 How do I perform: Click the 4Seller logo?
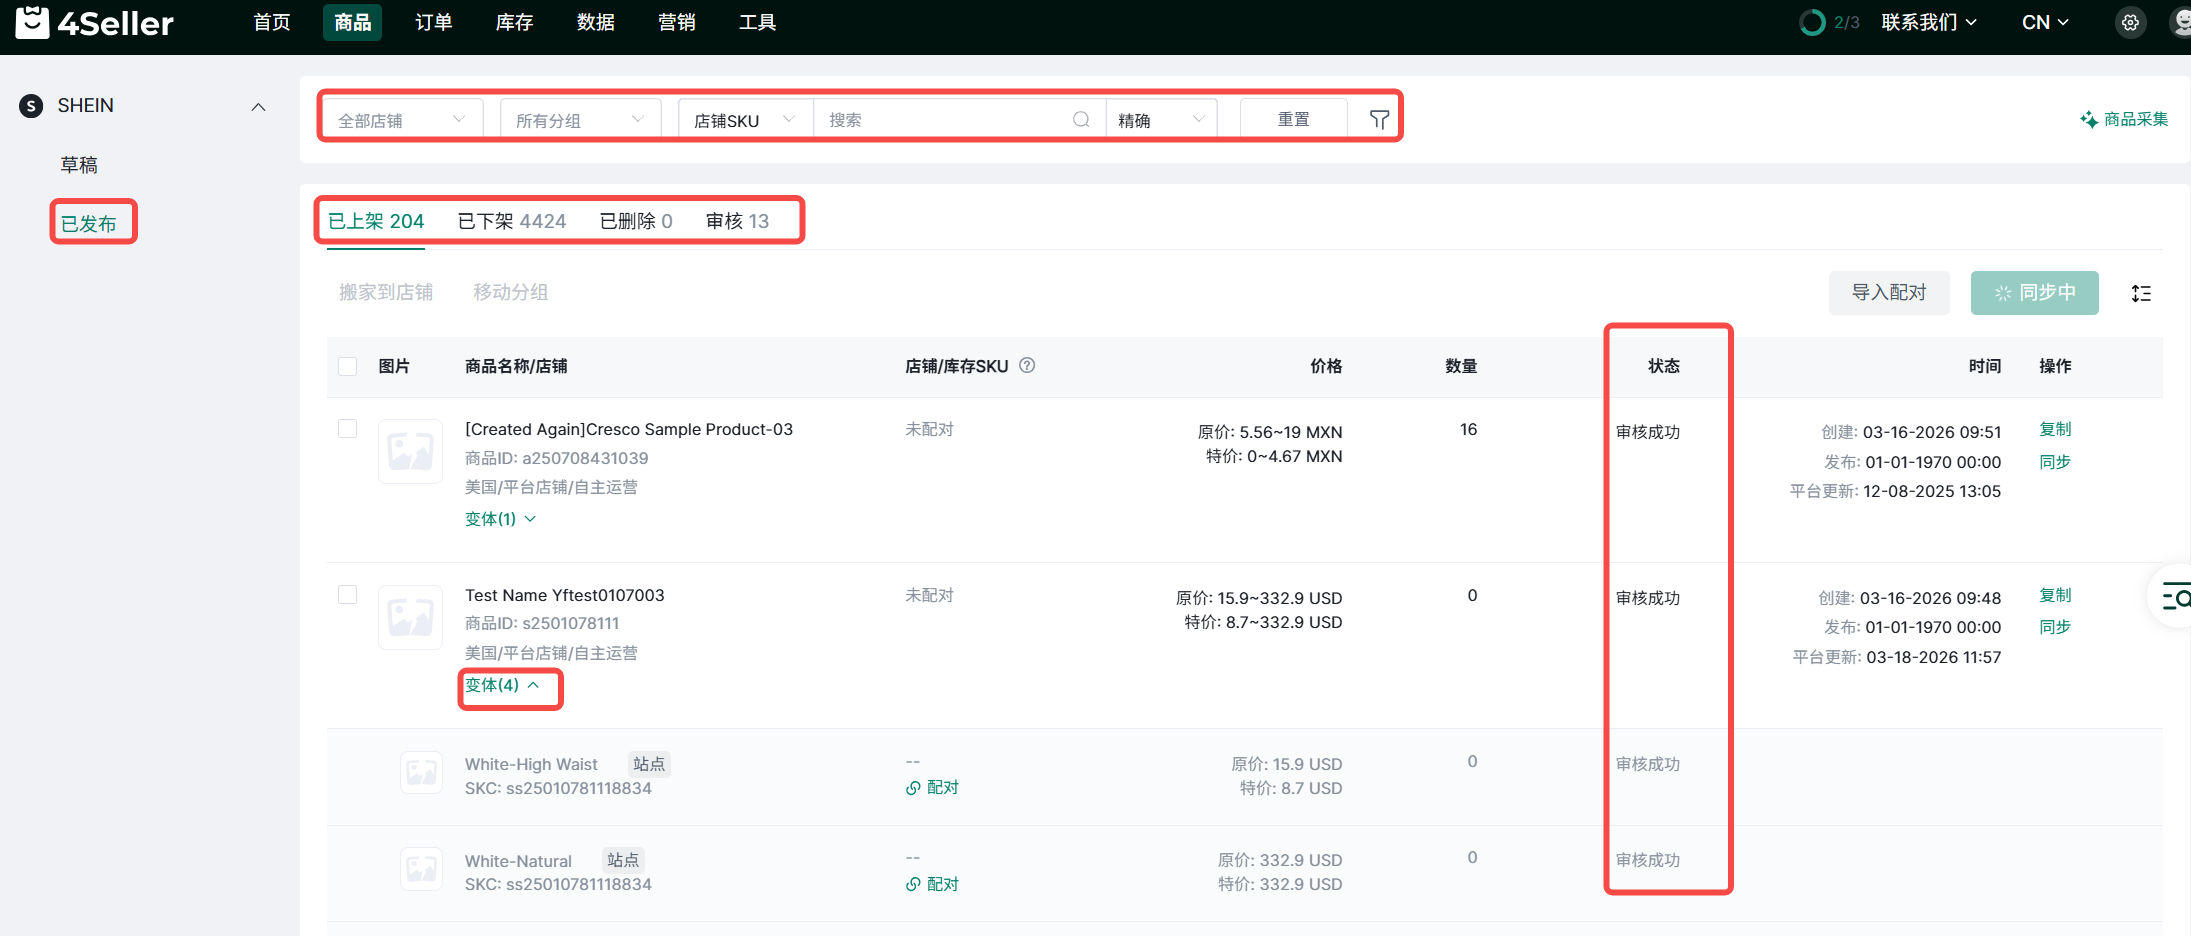95,22
